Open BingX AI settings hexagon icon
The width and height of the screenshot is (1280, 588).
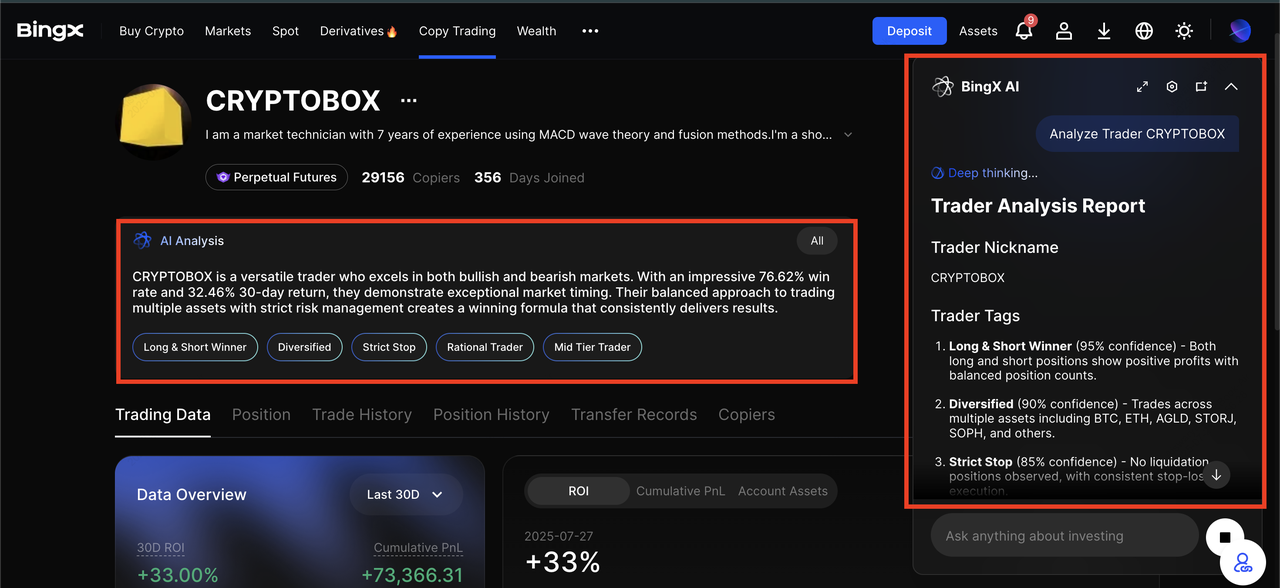pos(1172,87)
